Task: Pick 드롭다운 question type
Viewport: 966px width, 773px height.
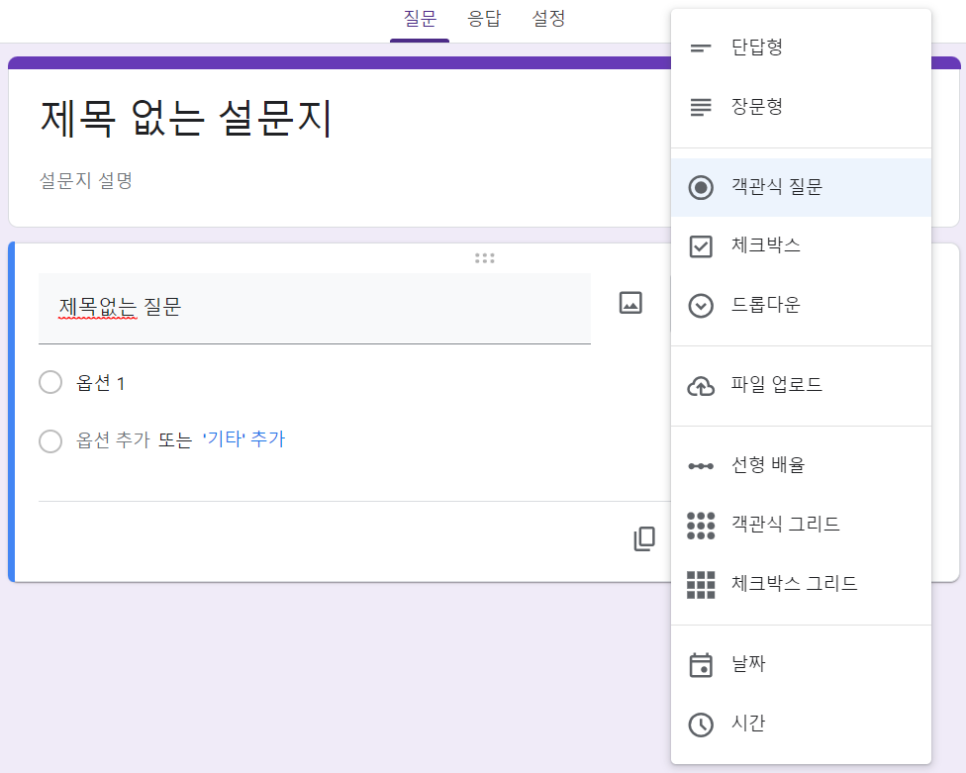Action: pos(801,306)
